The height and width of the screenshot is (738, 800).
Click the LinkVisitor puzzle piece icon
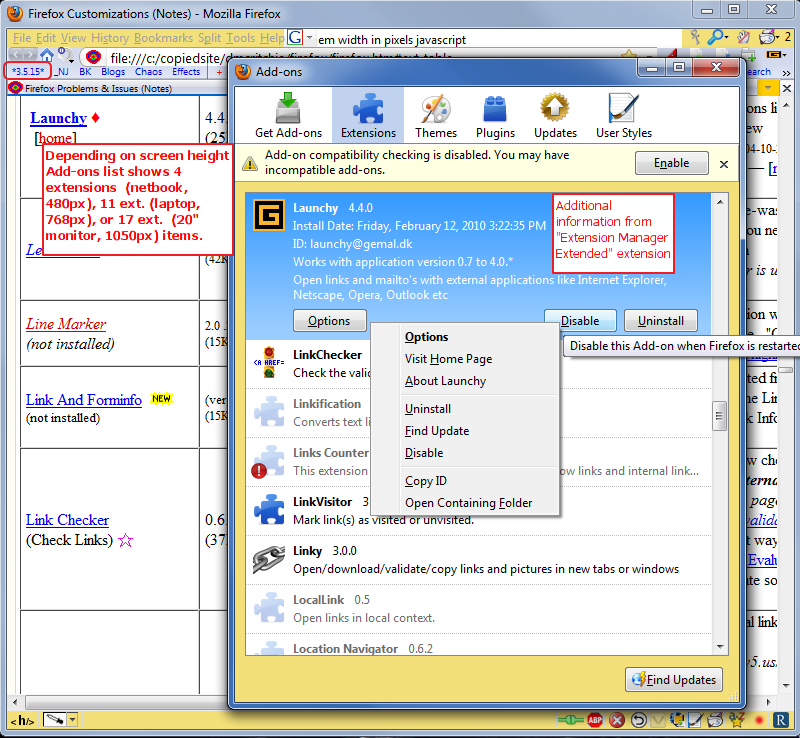point(269,509)
